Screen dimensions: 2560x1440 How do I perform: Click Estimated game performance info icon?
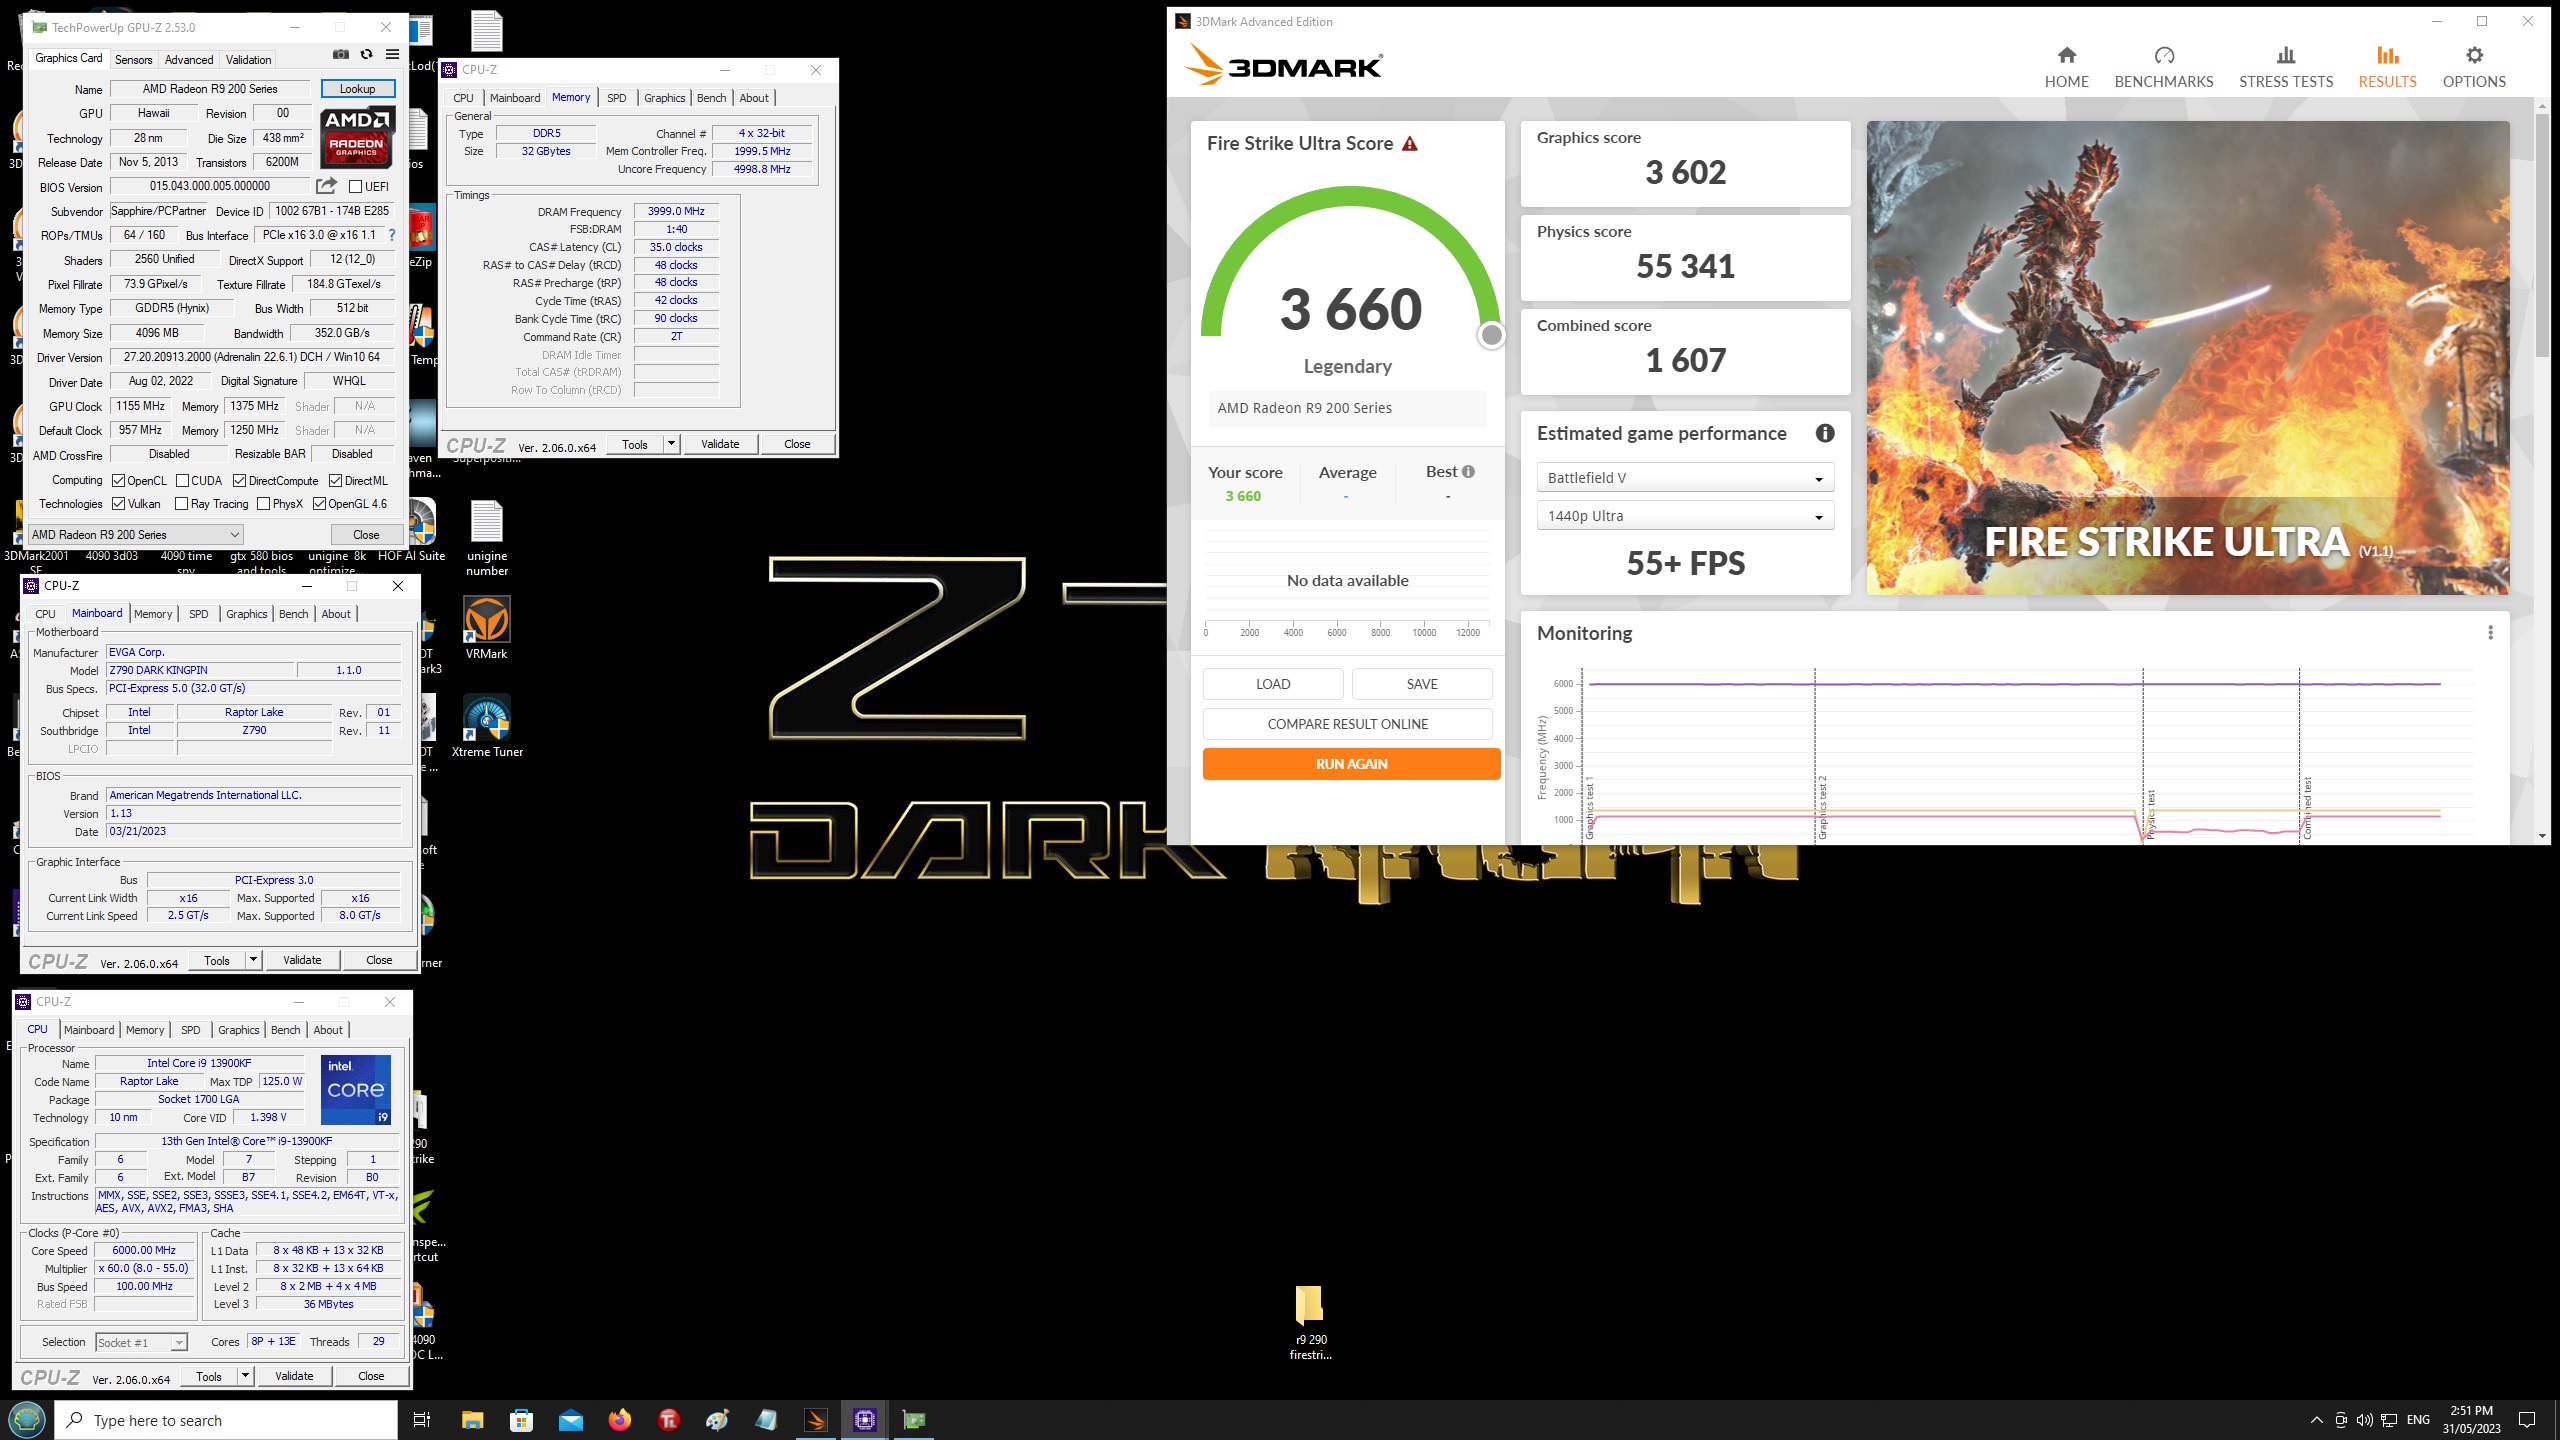tap(1825, 433)
